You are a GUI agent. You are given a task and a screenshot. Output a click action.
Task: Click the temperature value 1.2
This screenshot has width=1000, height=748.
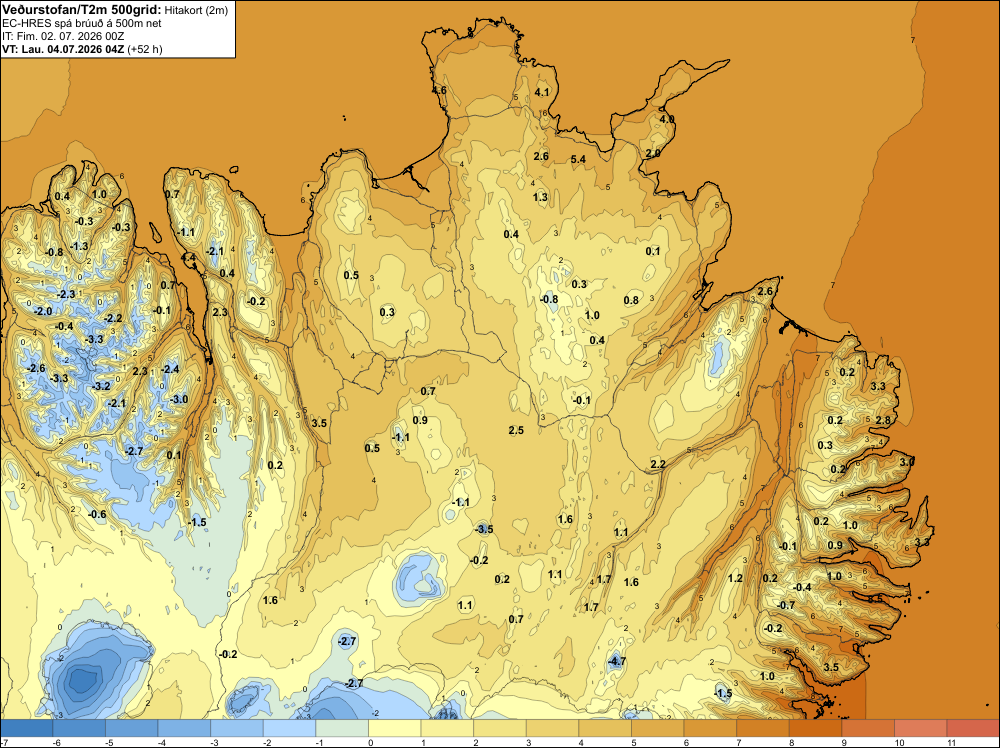coord(735,578)
